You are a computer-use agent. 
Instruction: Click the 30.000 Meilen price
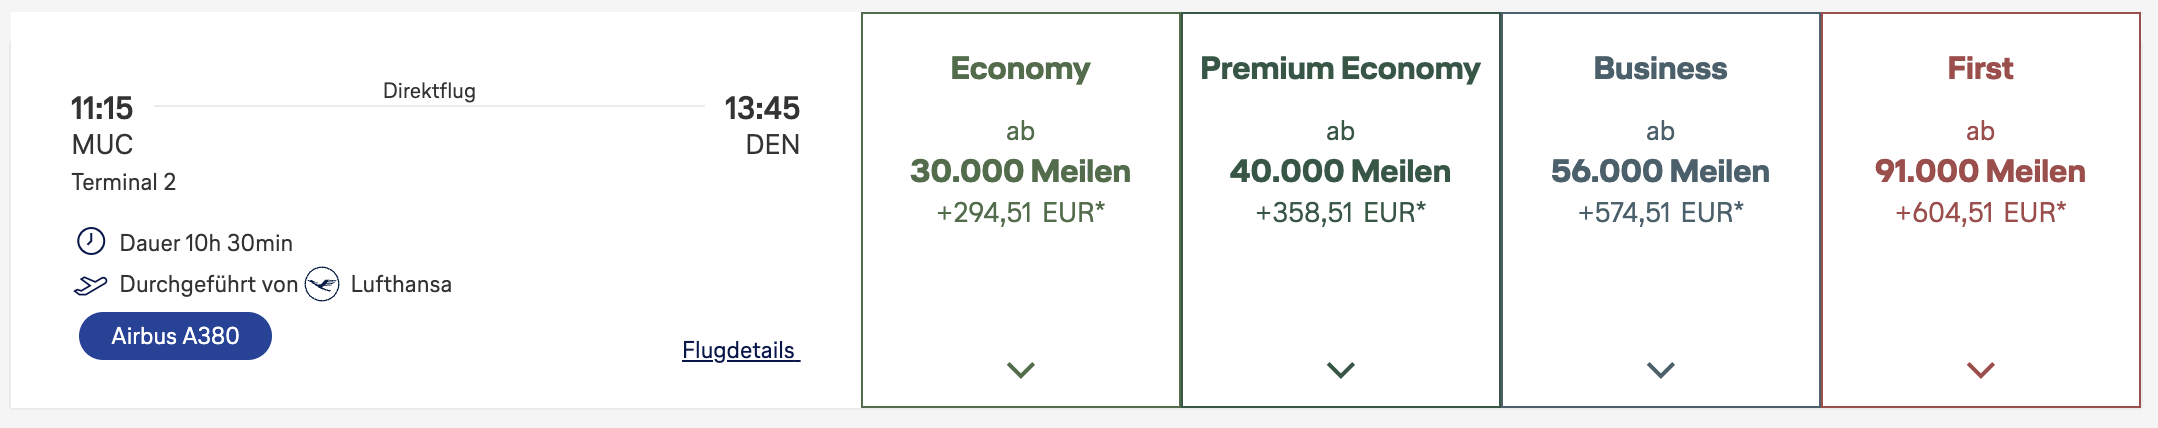1020,172
